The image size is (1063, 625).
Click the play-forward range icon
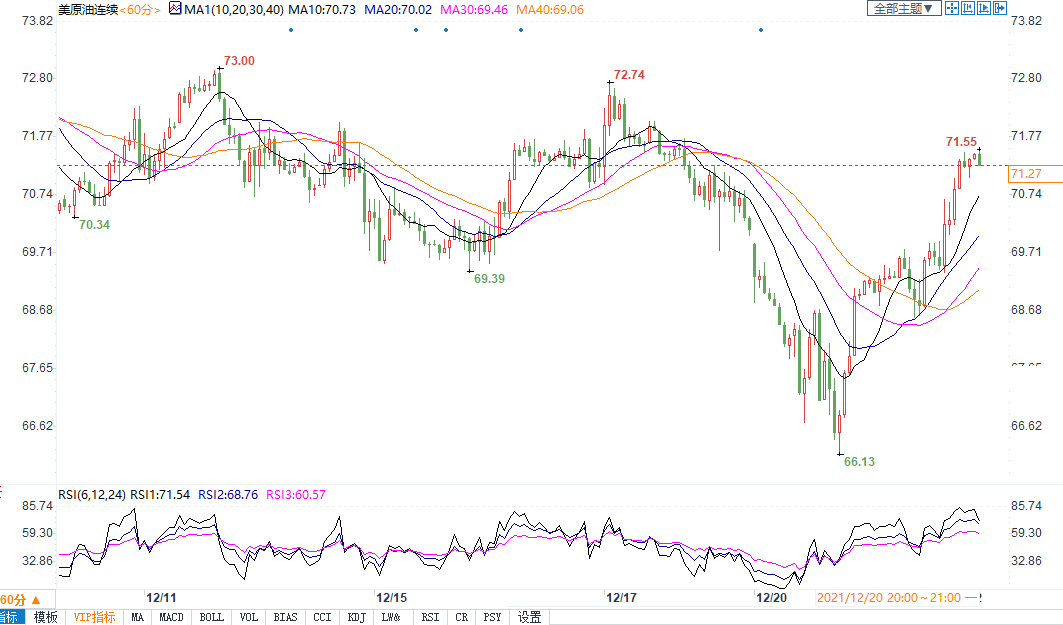click(x=984, y=9)
